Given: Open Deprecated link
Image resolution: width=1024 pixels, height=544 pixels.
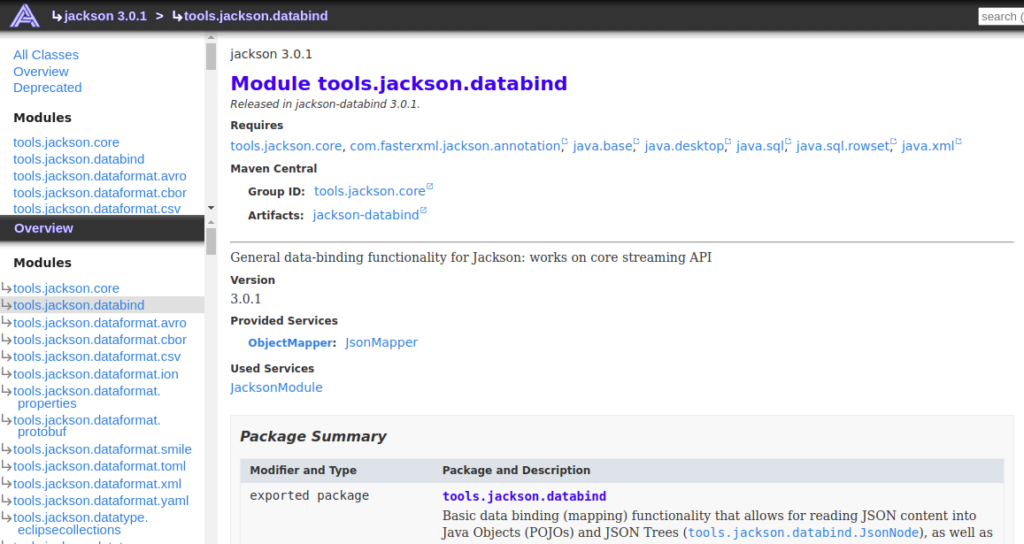Looking at the screenshot, I should (x=47, y=88).
